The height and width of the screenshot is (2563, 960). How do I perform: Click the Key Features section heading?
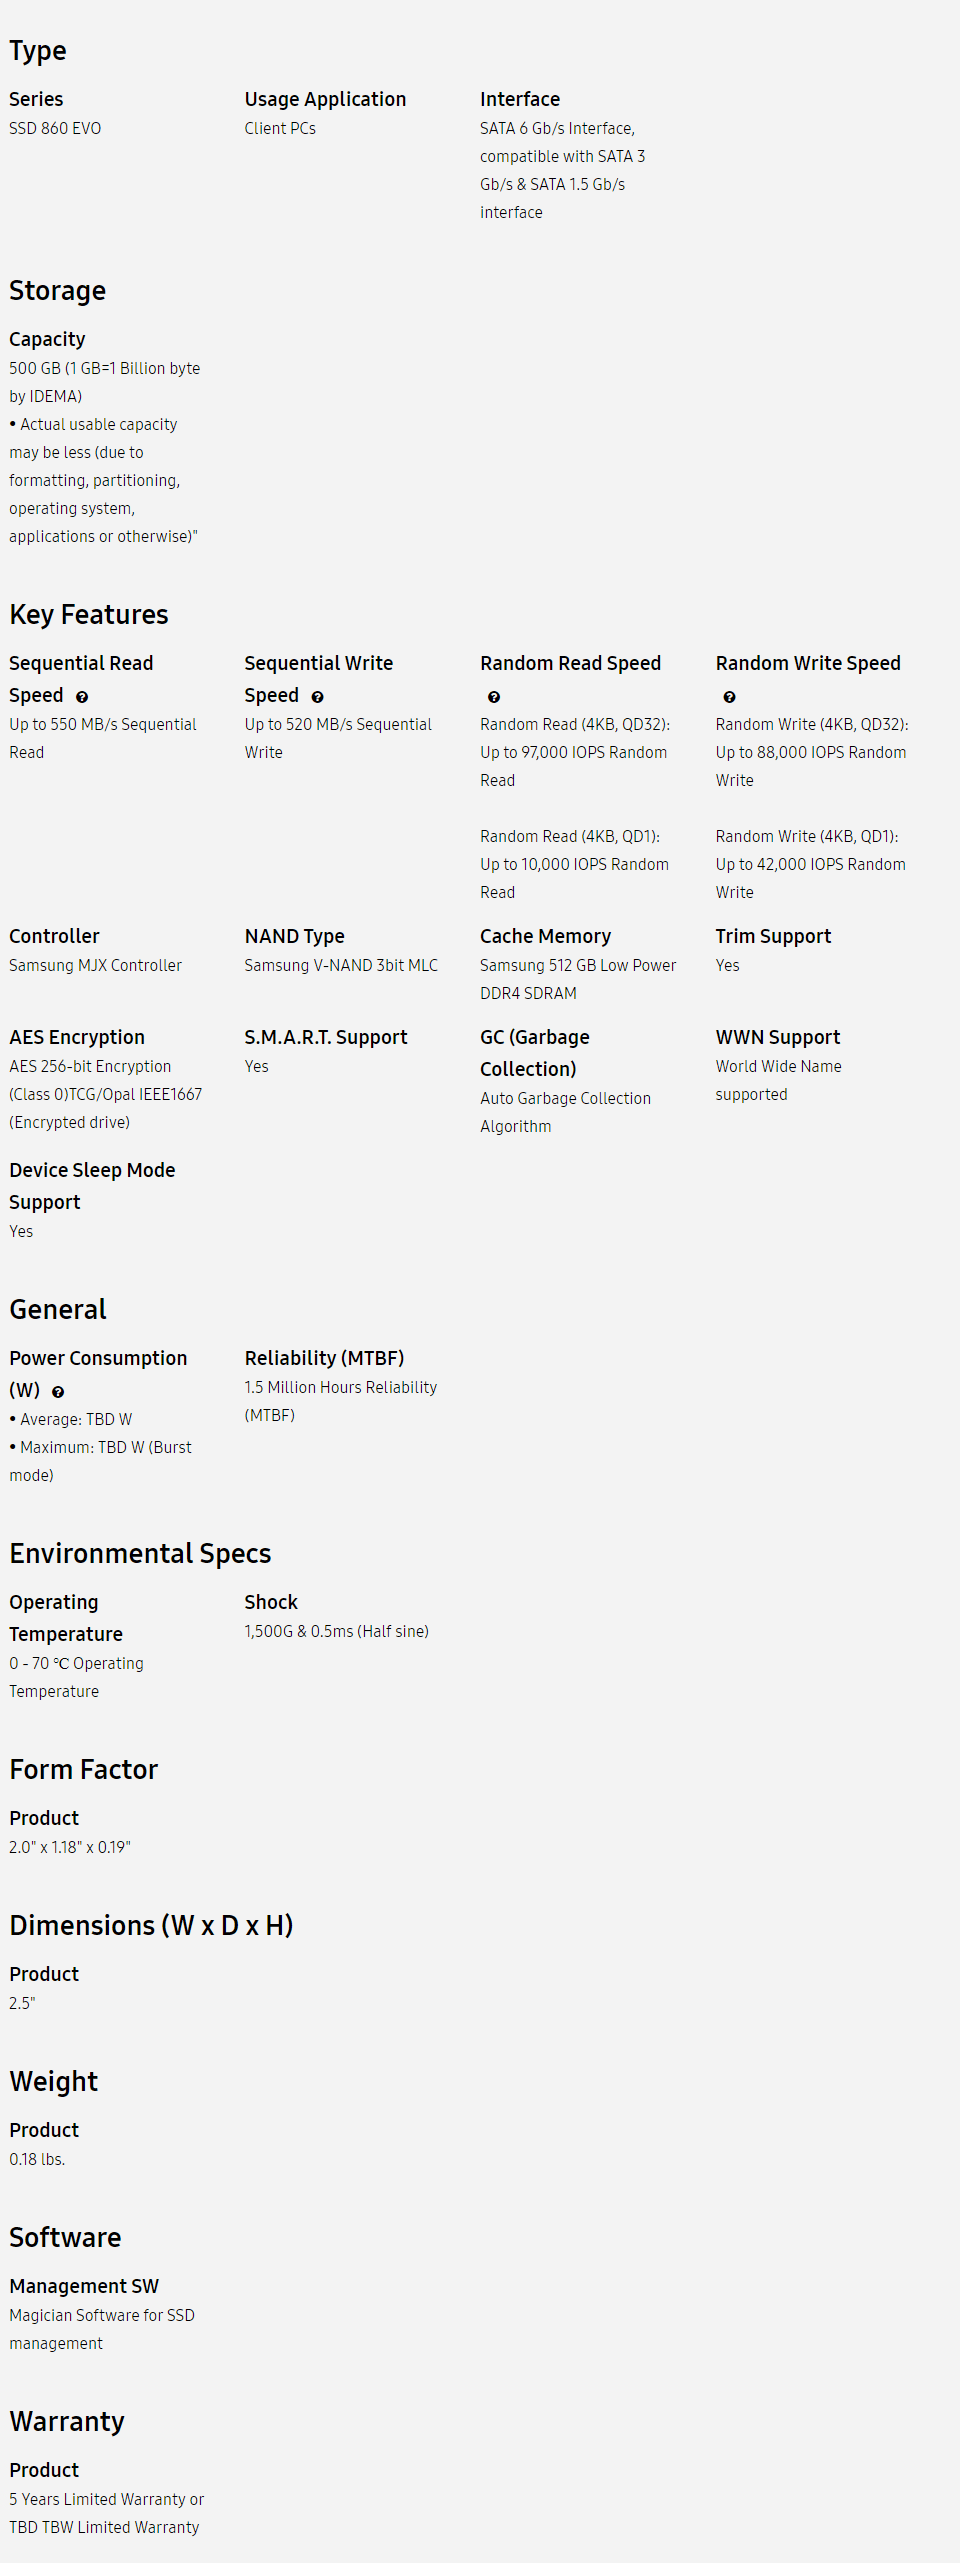pyautogui.click(x=89, y=615)
